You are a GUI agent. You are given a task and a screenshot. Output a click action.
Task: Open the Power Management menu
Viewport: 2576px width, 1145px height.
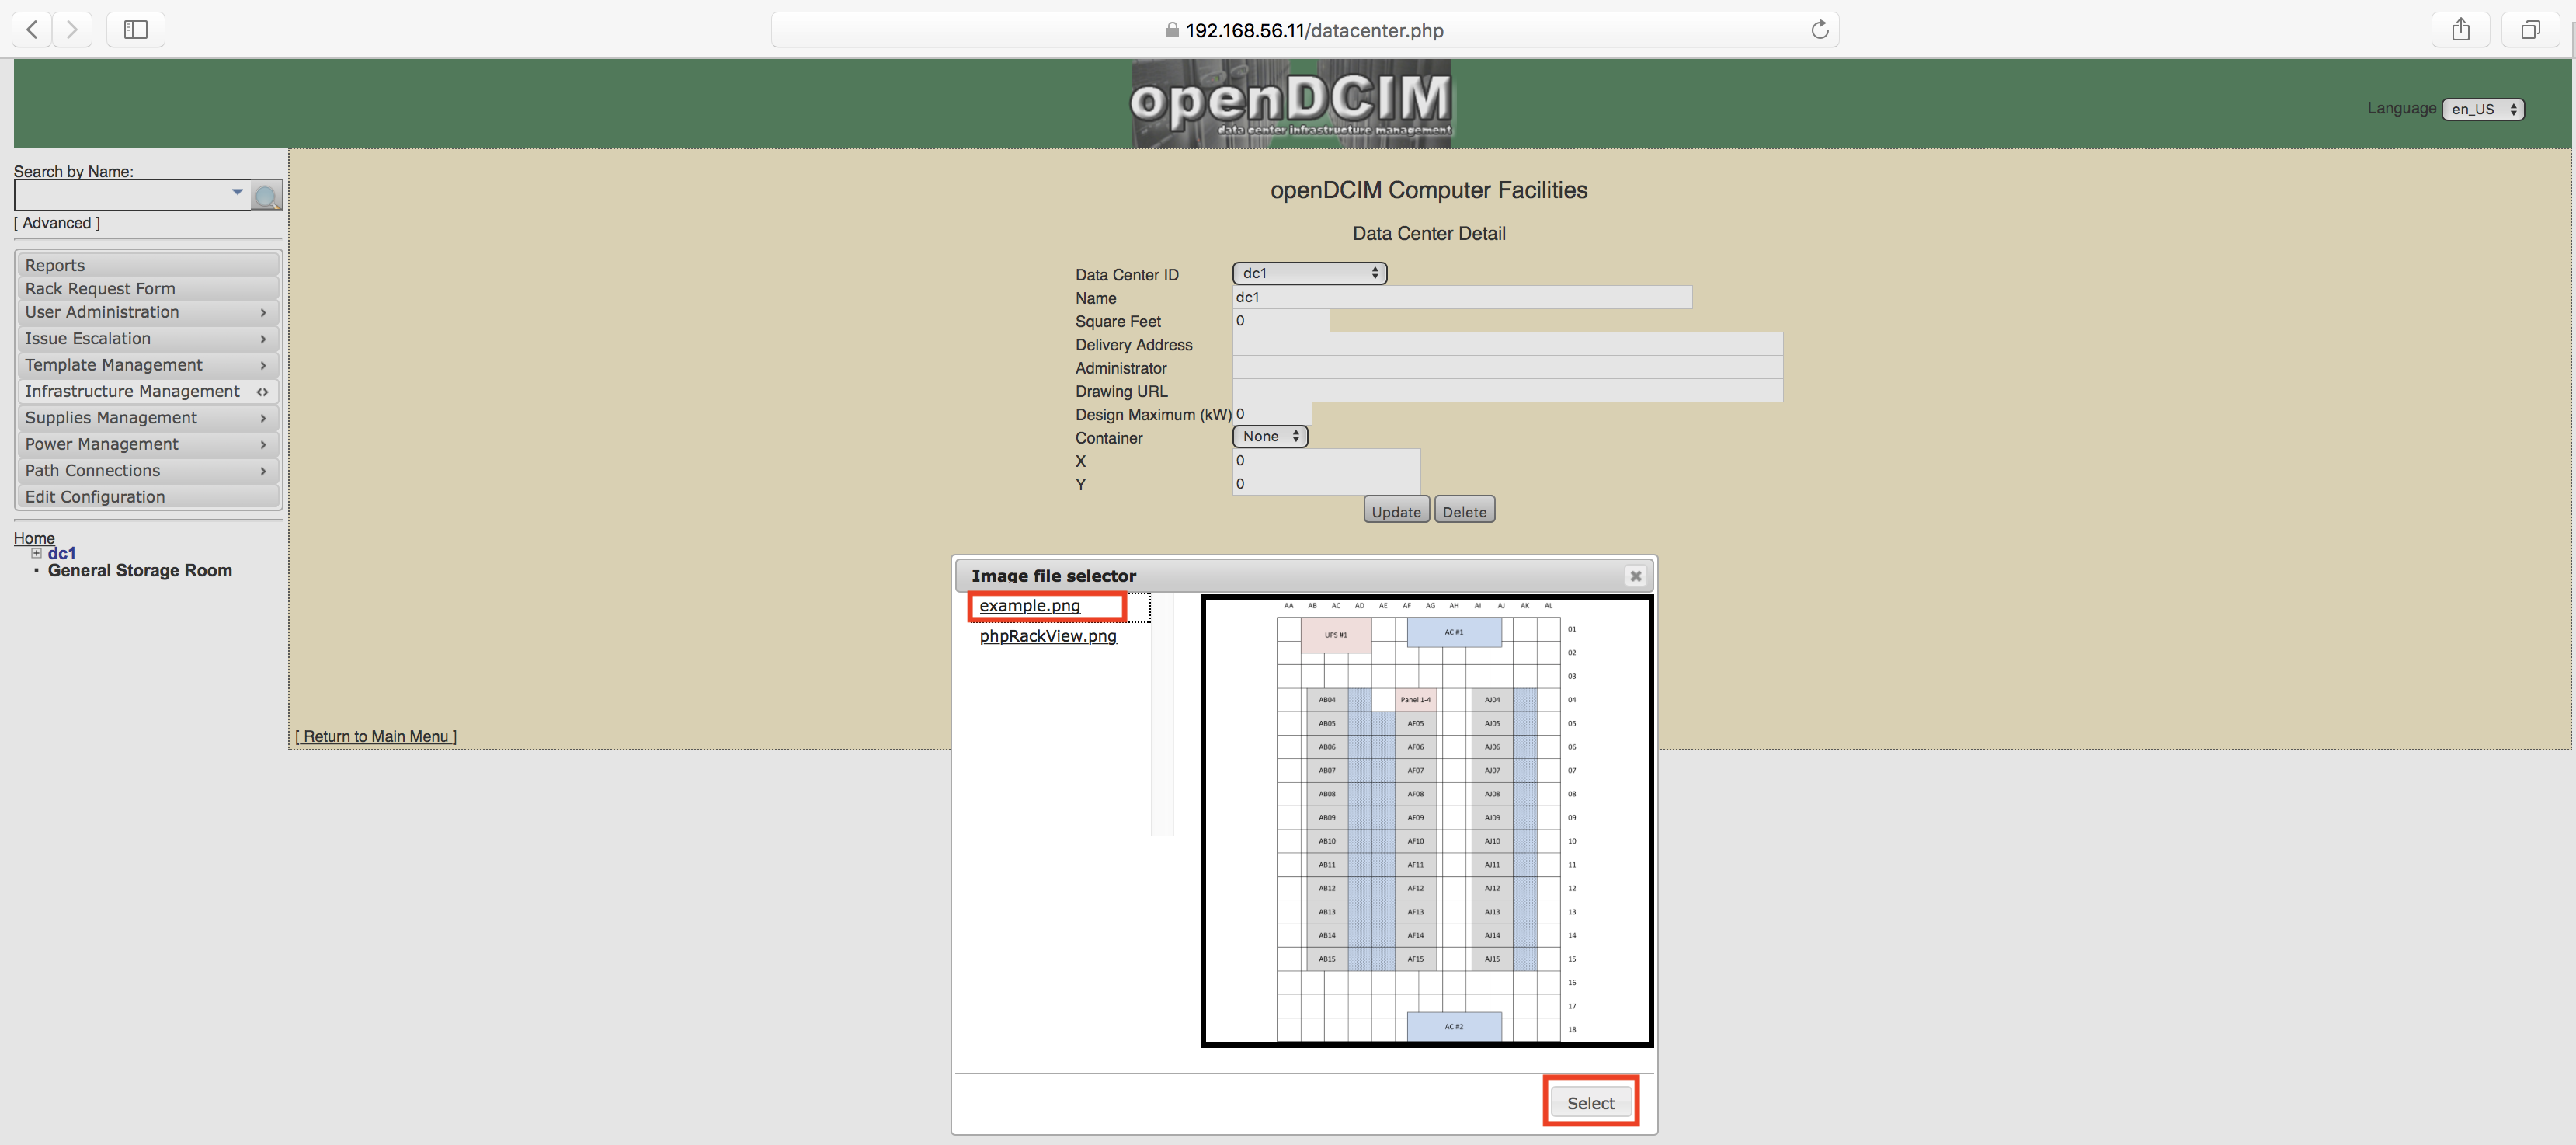point(148,444)
